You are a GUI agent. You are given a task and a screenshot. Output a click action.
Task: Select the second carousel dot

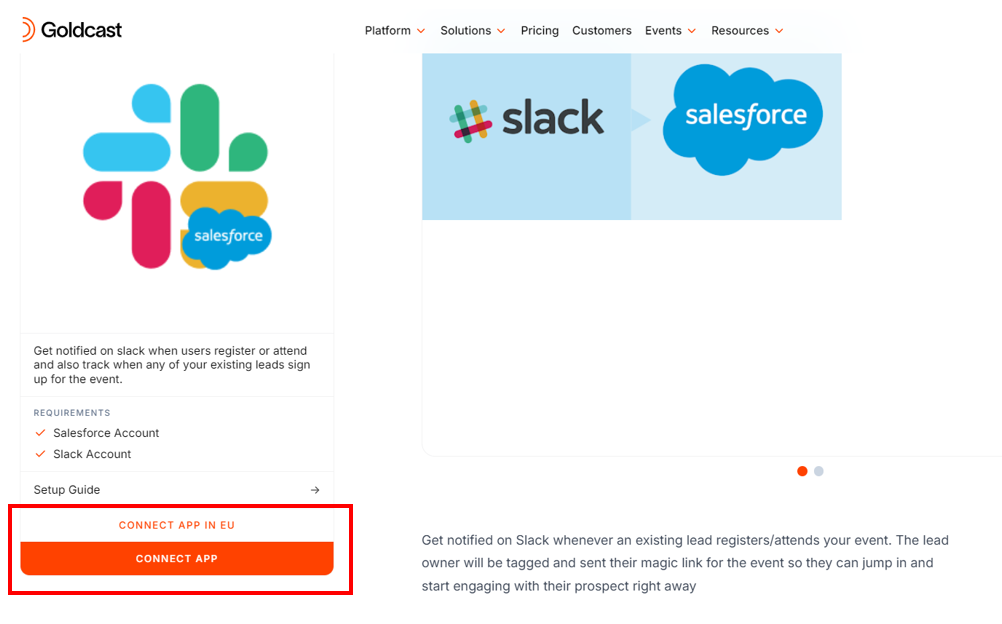(x=818, y=470)
